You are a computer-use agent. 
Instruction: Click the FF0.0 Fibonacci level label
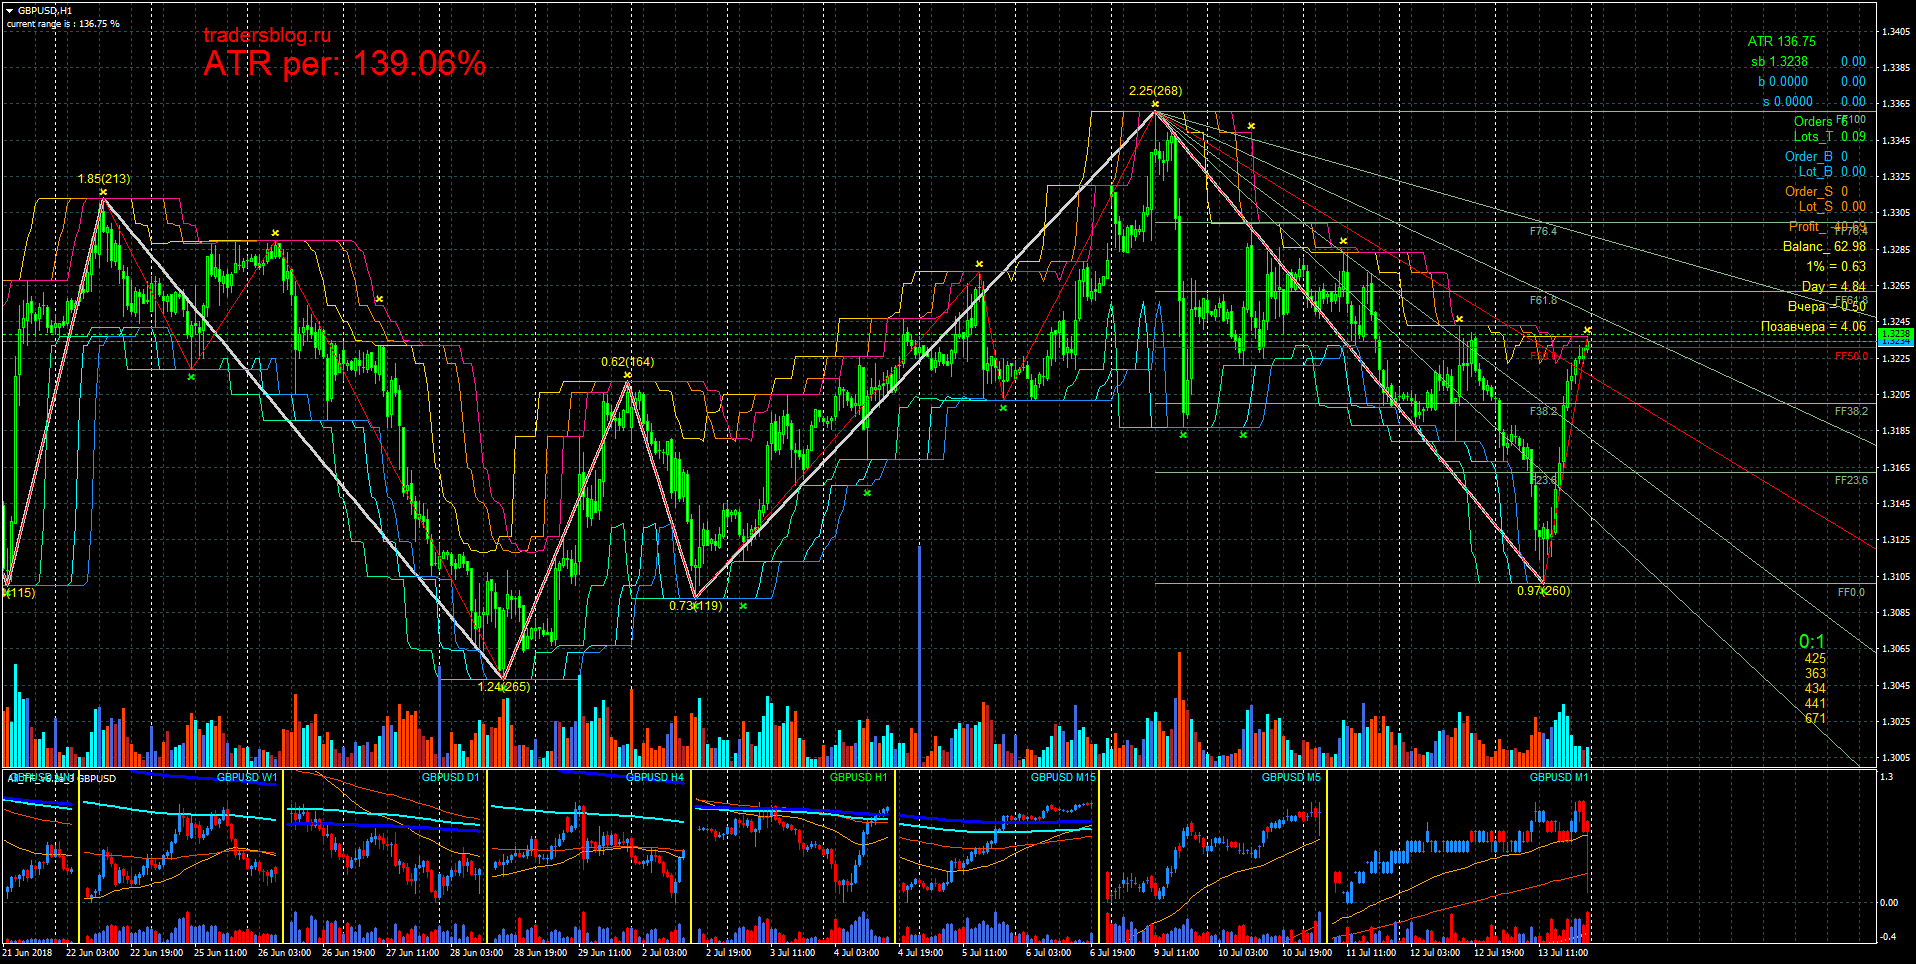pyautogui.click(x=1851, y=592)
